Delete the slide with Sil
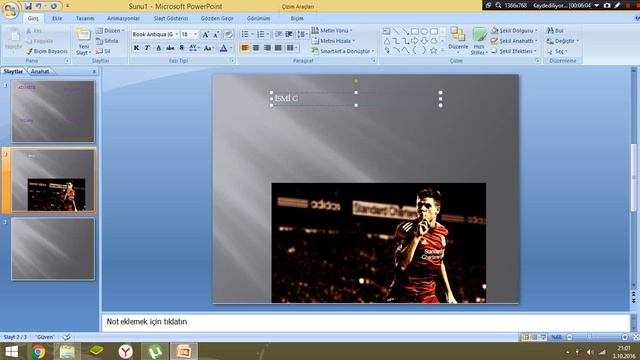 pyautogui.click(x=104, y=51)
